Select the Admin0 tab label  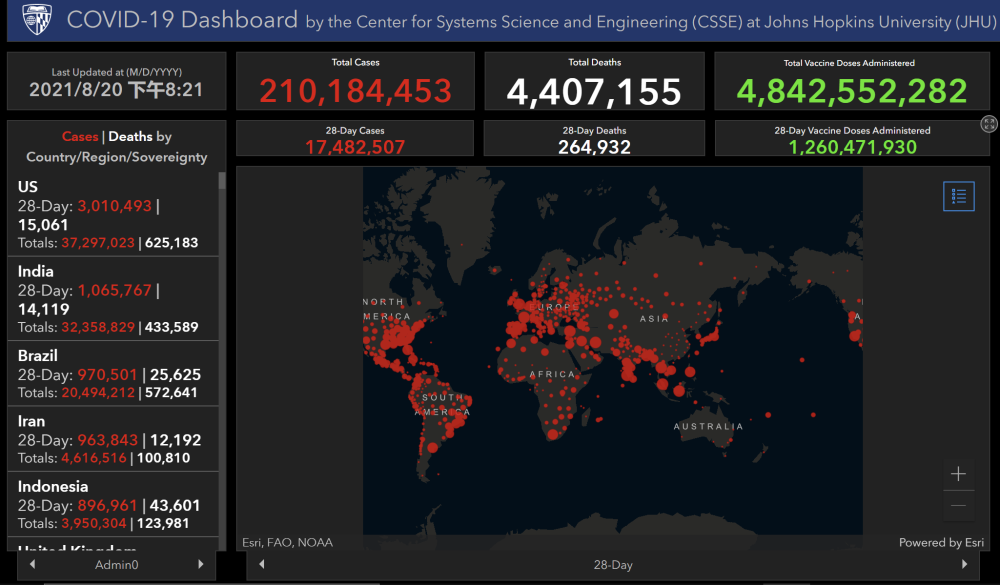click(x=117, y=565)
